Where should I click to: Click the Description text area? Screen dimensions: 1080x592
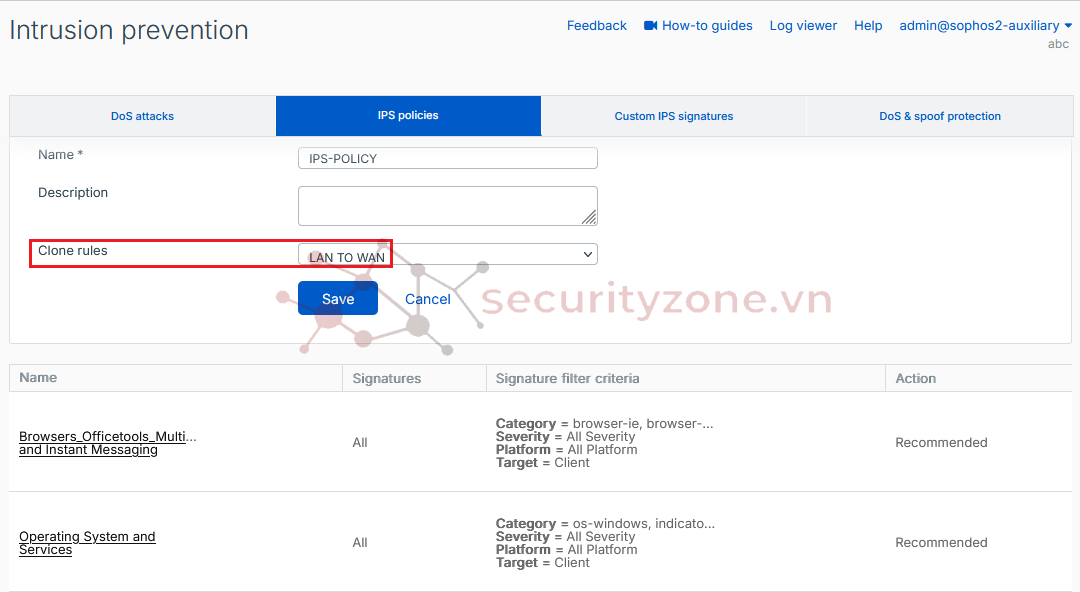pyautogui.click(x=447, y=206)
